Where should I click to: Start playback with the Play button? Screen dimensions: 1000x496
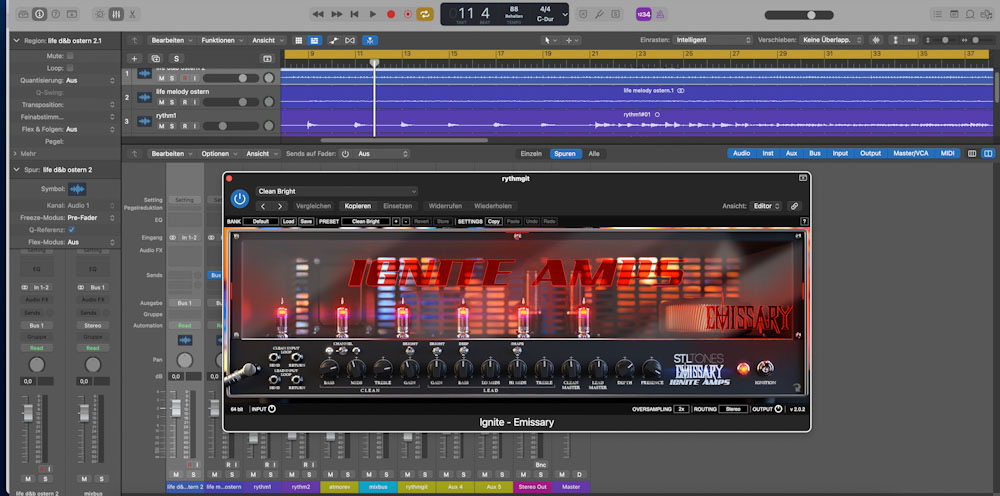[x=373, y=14]
